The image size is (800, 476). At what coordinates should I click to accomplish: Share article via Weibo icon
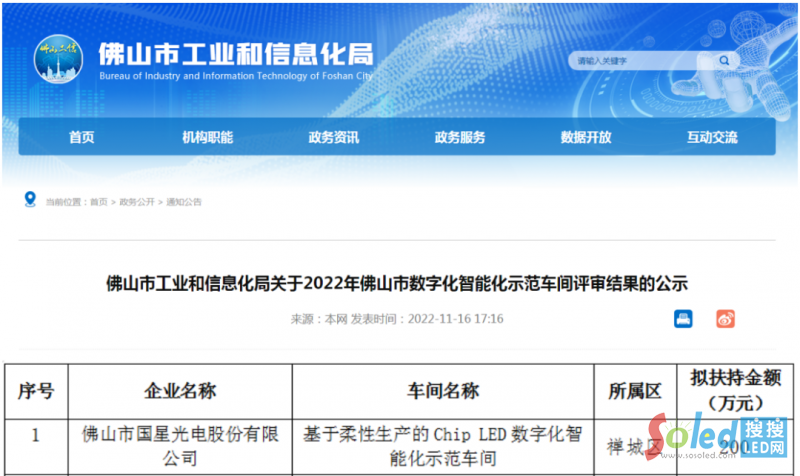click(x=726, y=319)
